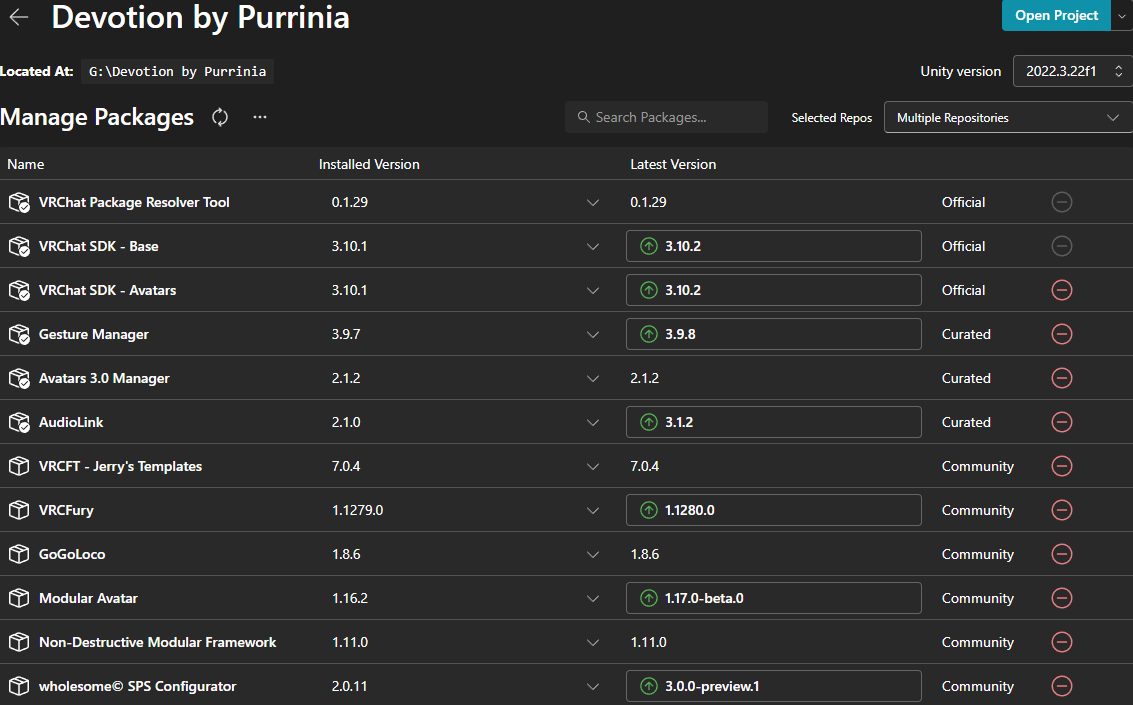Click the VRChat SDK - Base package icon
The height and width of the screenshot is (705, 1133).
pos(19,246)
